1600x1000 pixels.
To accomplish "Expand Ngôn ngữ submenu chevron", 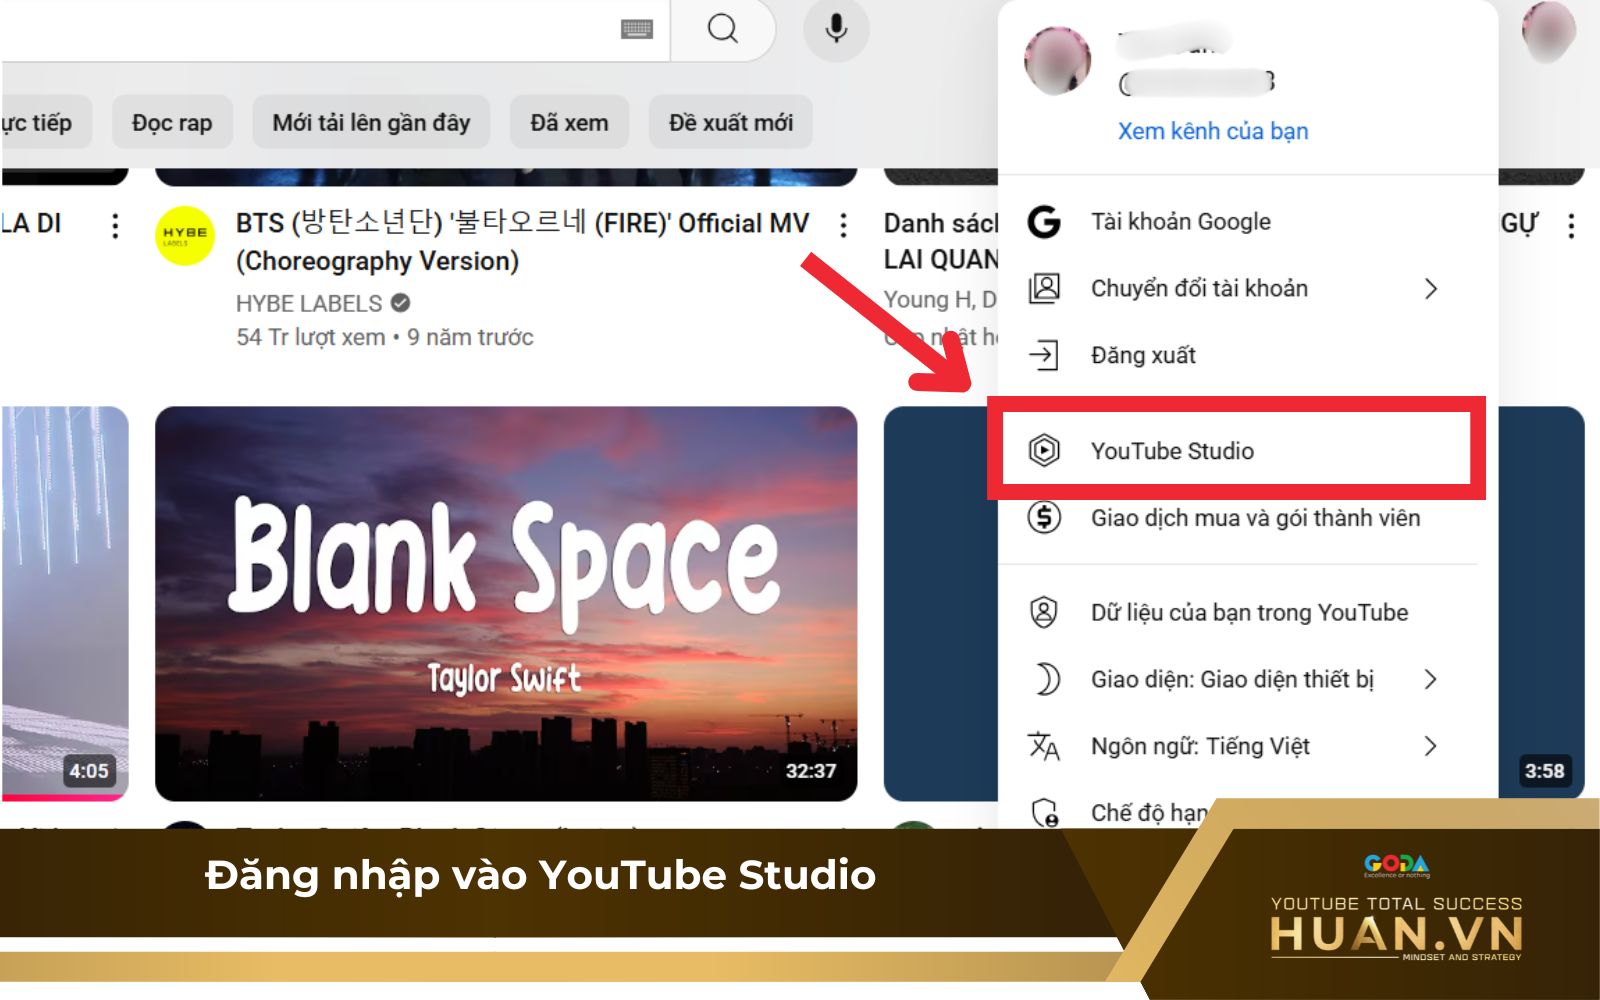I will coord(1431,746).
